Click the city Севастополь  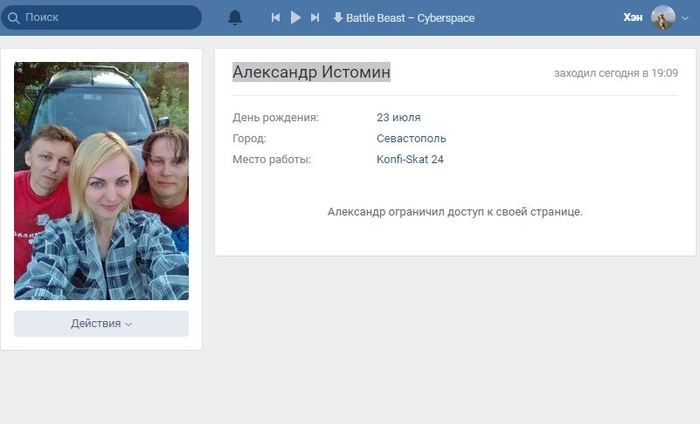[411, 138]
